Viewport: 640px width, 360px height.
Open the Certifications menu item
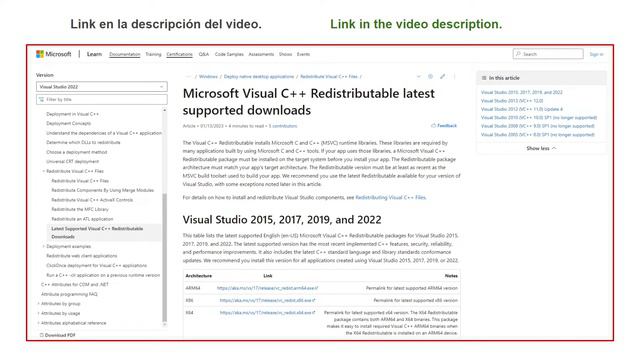[179, 54]
